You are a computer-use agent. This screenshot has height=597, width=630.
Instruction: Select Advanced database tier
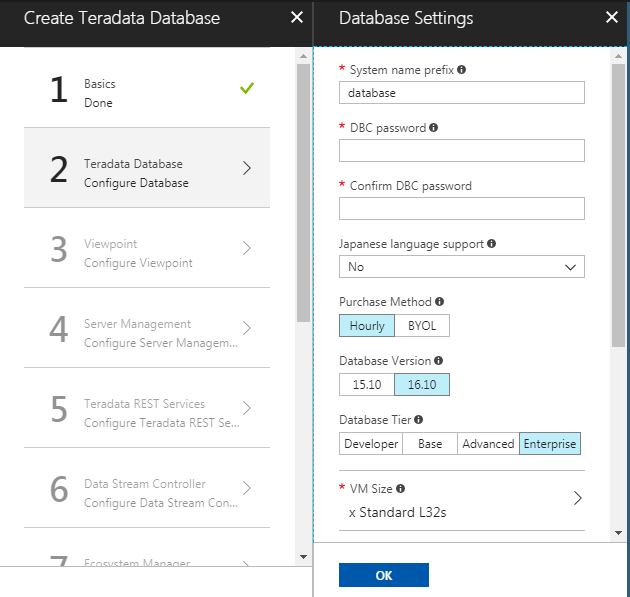coord(488,444)
